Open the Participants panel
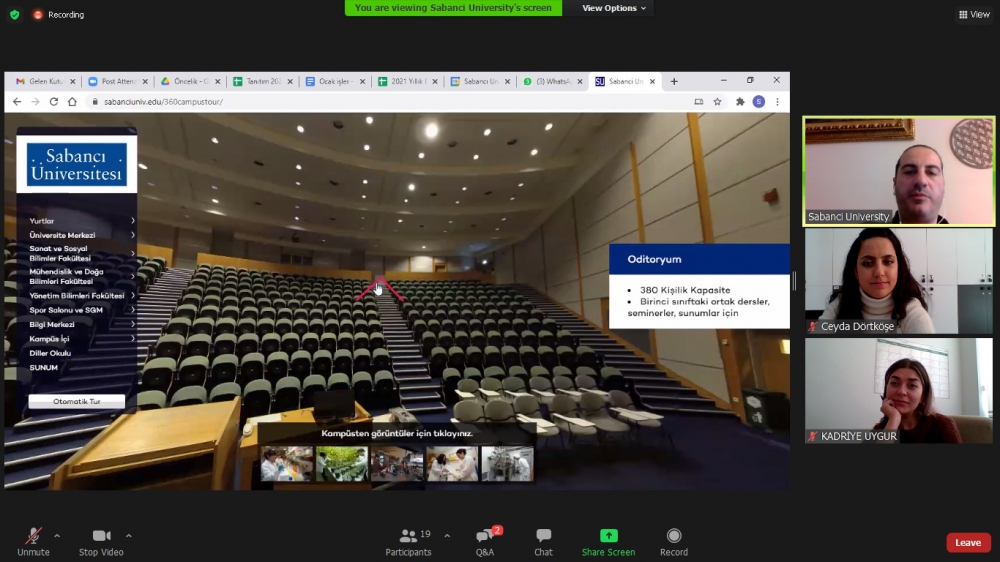 pos(408,542)
